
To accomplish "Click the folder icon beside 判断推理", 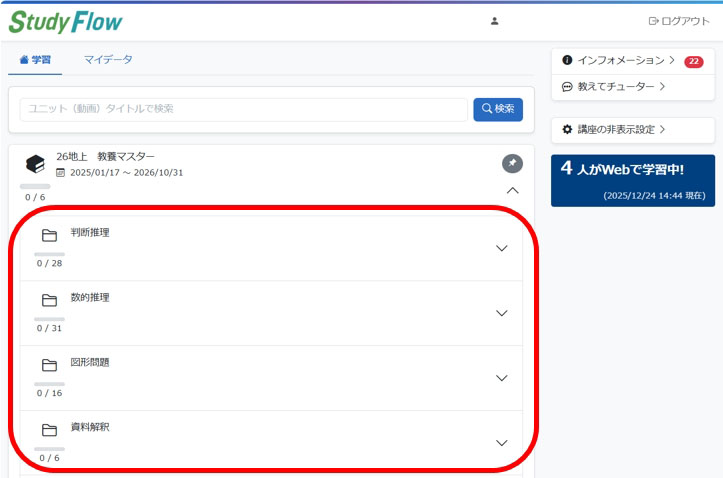I will 49,236.
